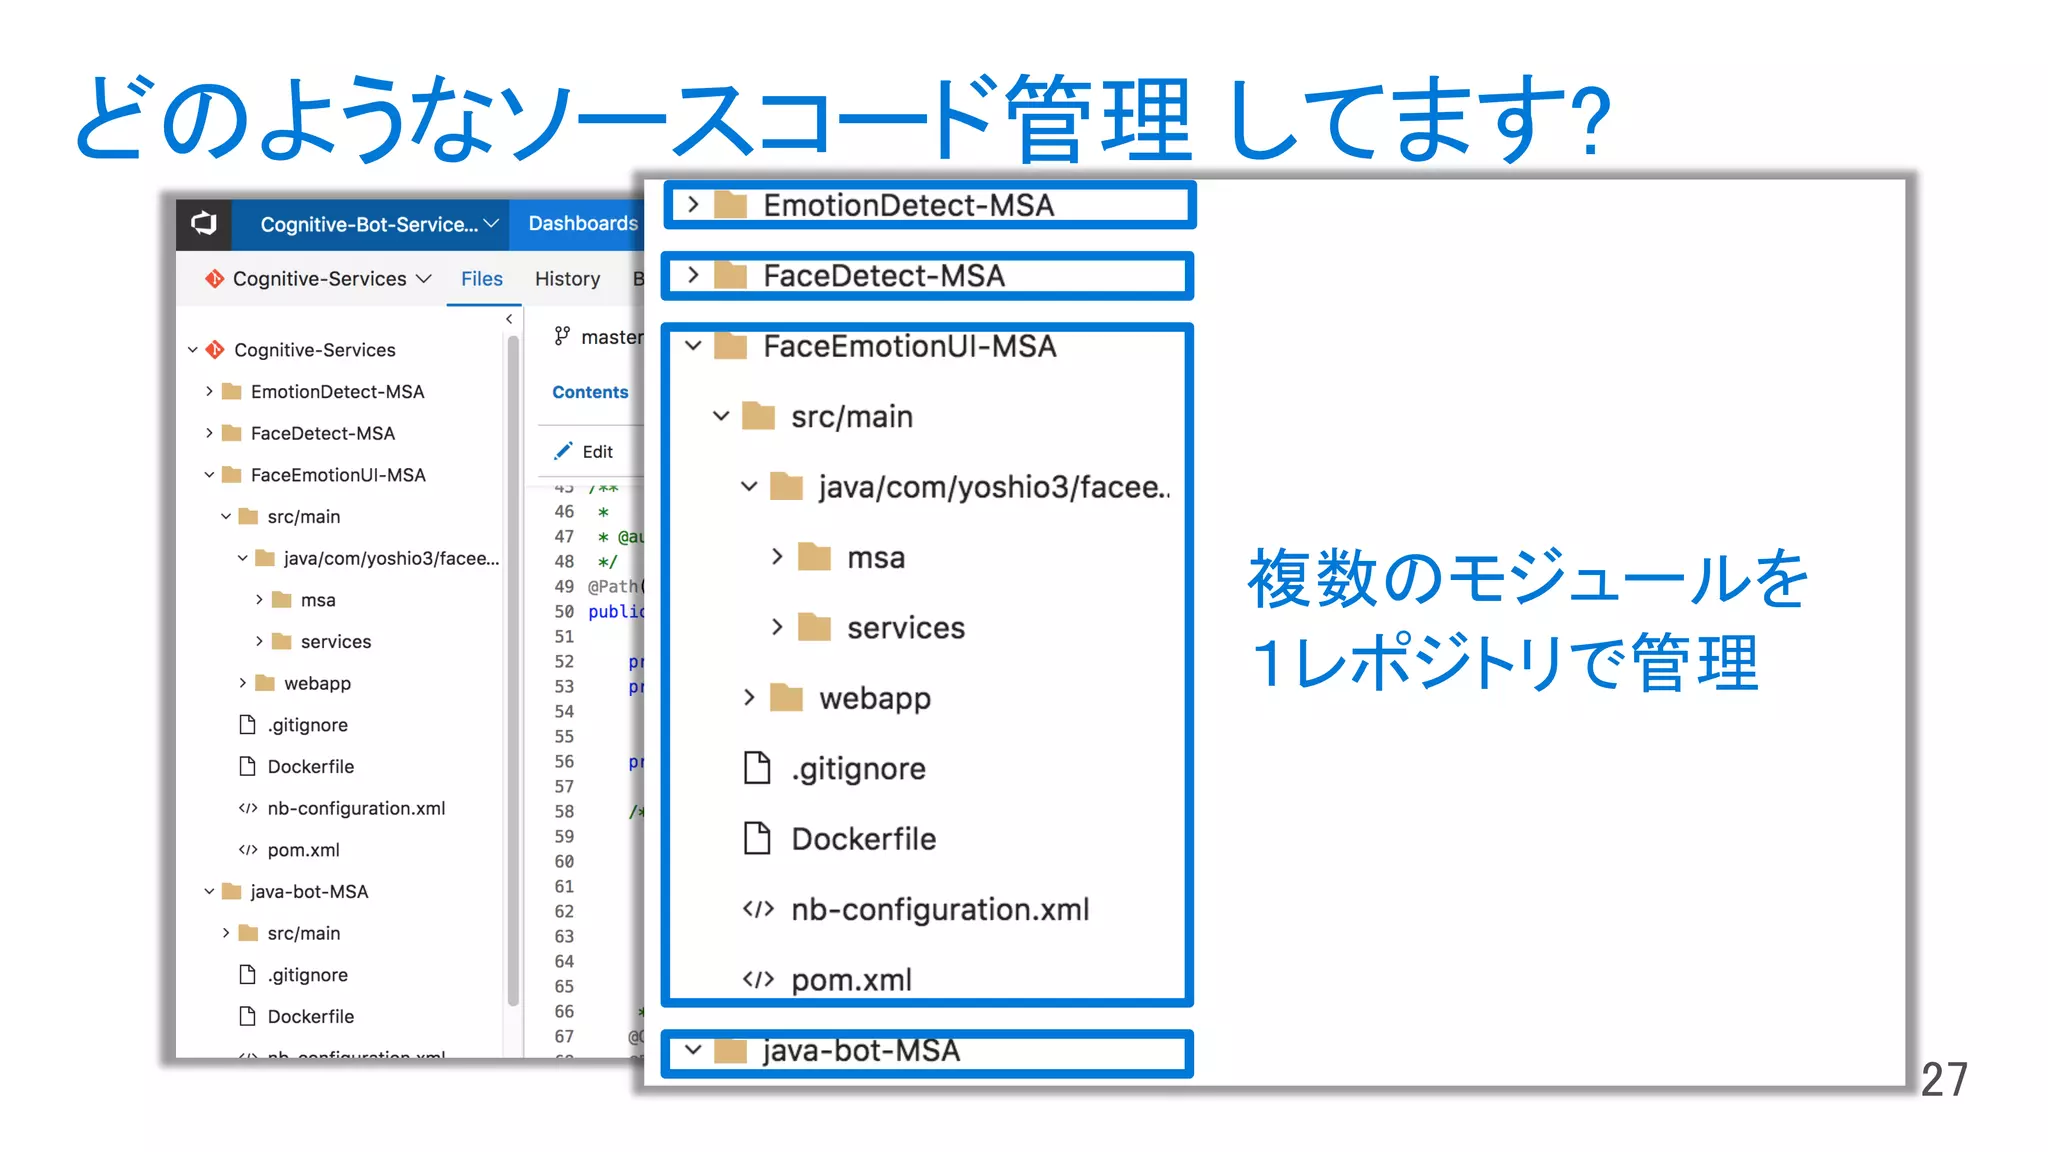Expand webapp folder in enlarged view

tap(749, 698)
